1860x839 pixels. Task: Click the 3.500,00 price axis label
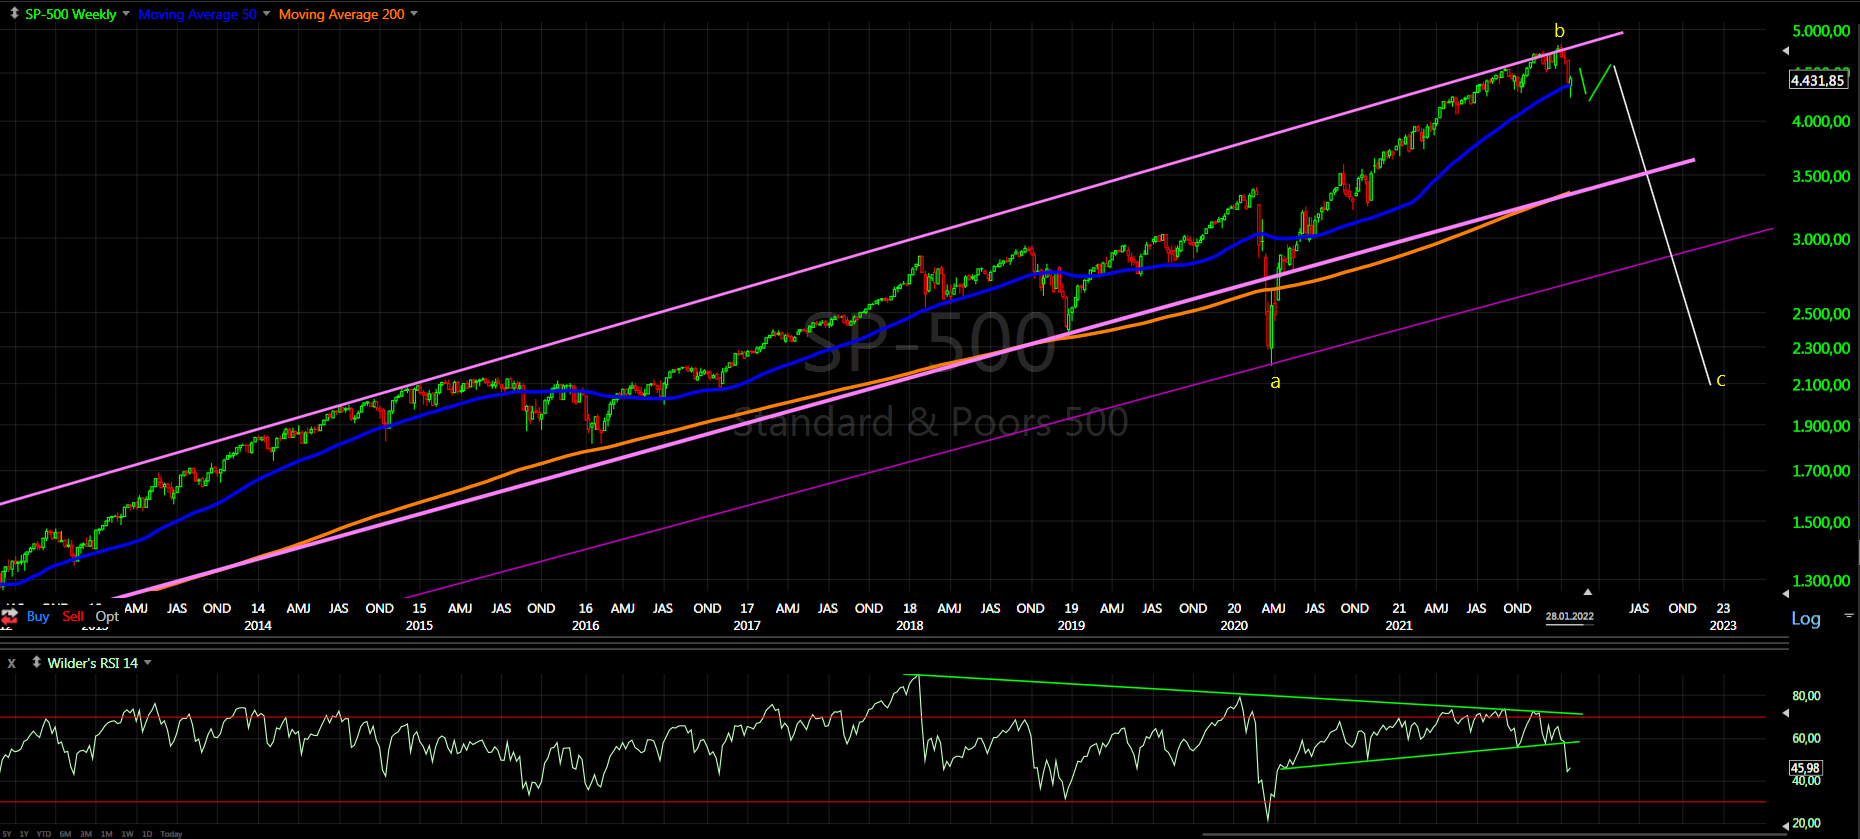[x=1821, y=176]
